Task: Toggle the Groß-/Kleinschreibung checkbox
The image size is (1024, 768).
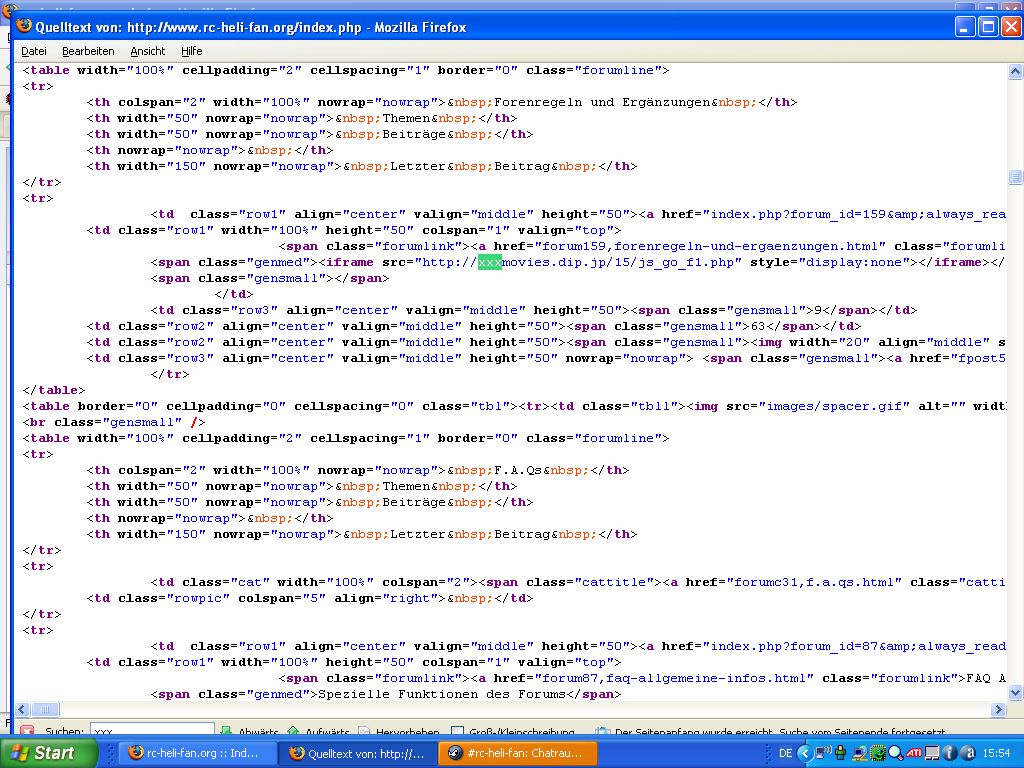Action: point(458,732)
